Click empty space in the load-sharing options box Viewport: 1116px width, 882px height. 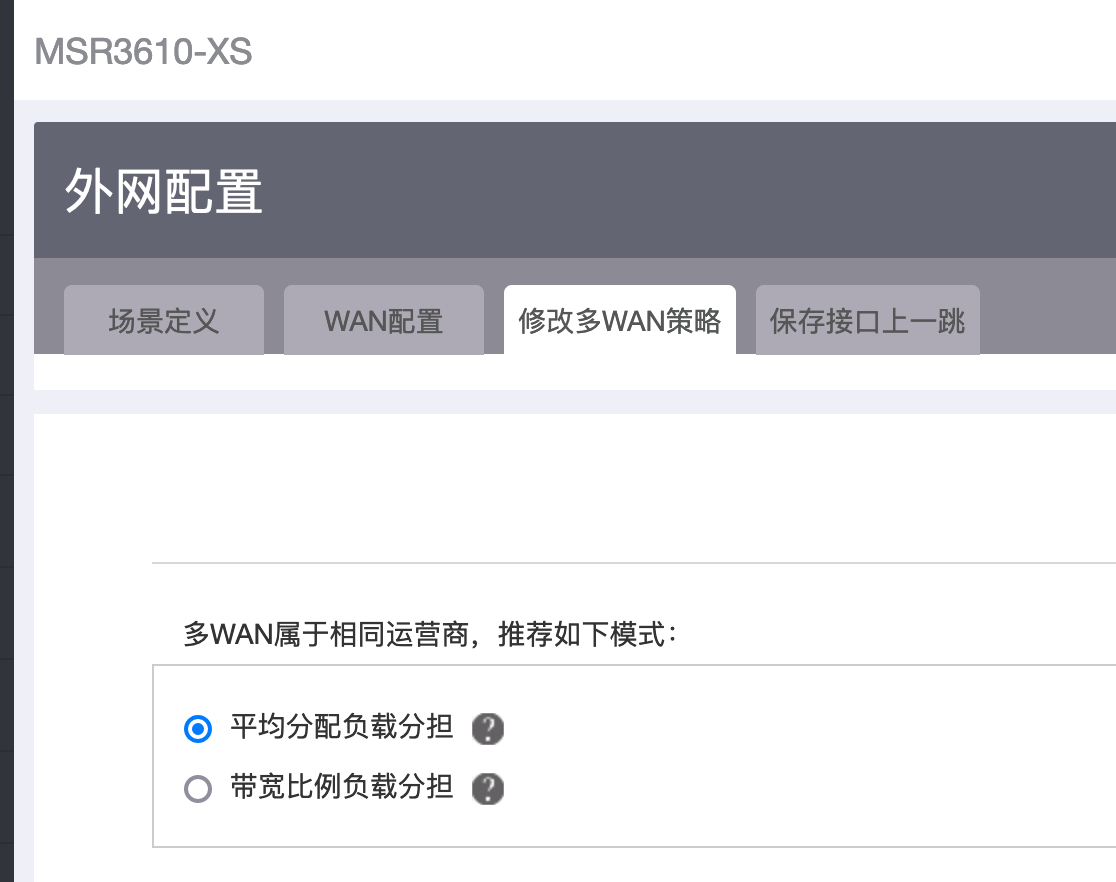(800, 760)
